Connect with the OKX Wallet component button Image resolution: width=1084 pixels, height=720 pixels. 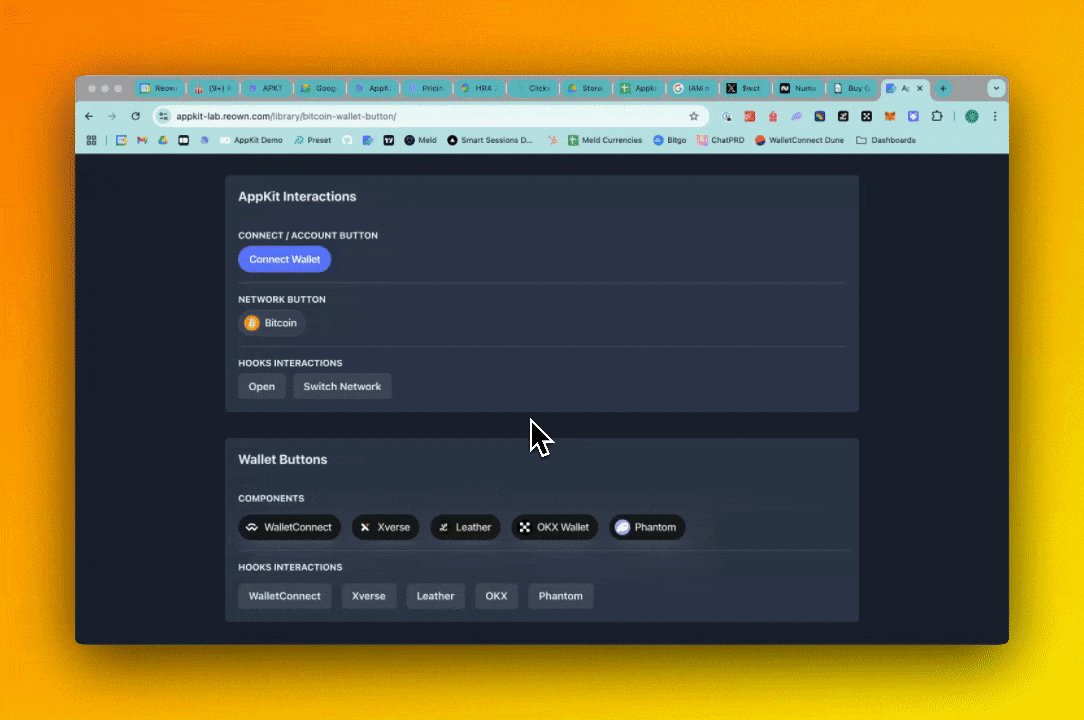tap(554, 527)
